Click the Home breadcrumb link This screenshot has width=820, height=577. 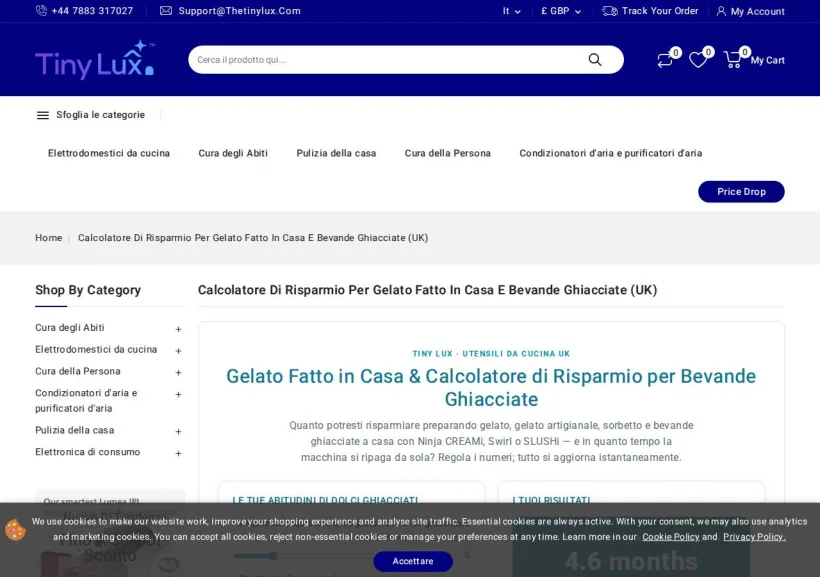pos(49,238)
